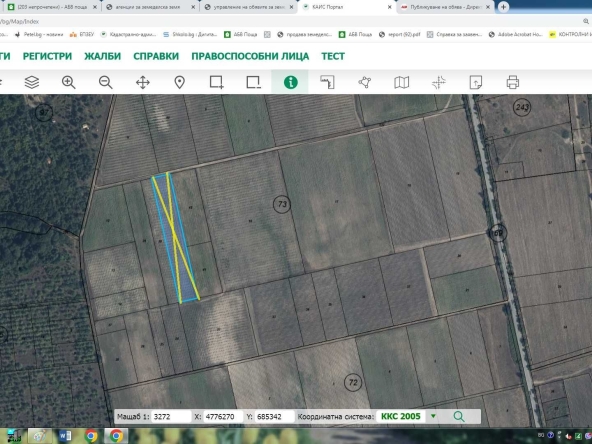Click the green search magnifier by coordinates
Screen dimensions: 592x444
click(x=459, y=416)
